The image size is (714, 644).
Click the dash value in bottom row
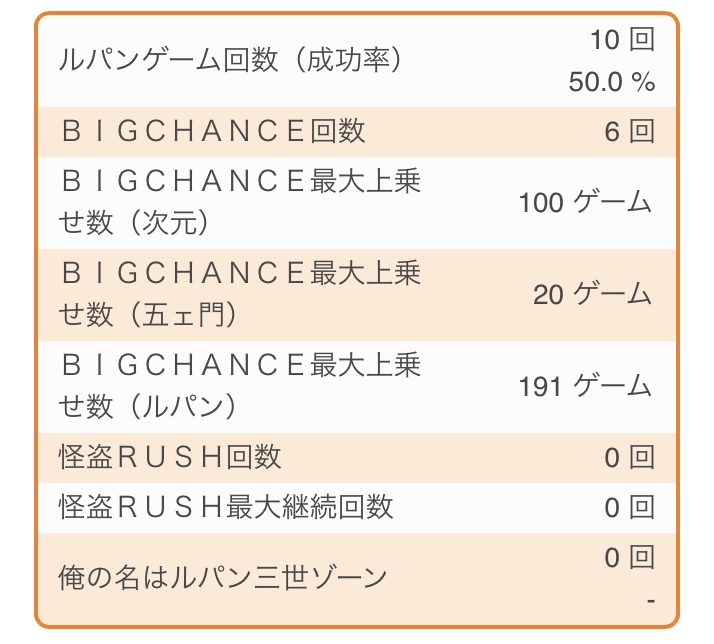651,601
